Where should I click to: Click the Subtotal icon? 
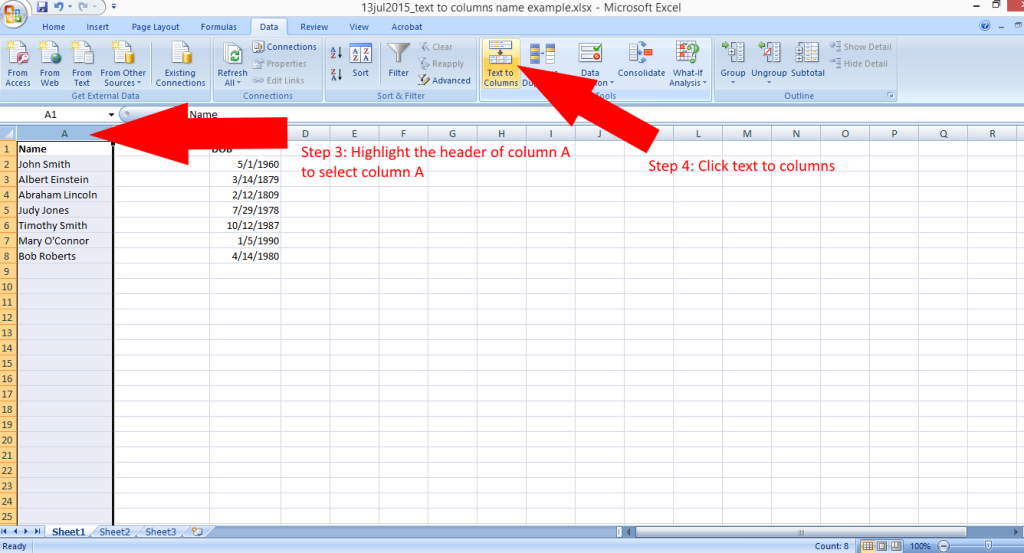(x=807, y=60)
